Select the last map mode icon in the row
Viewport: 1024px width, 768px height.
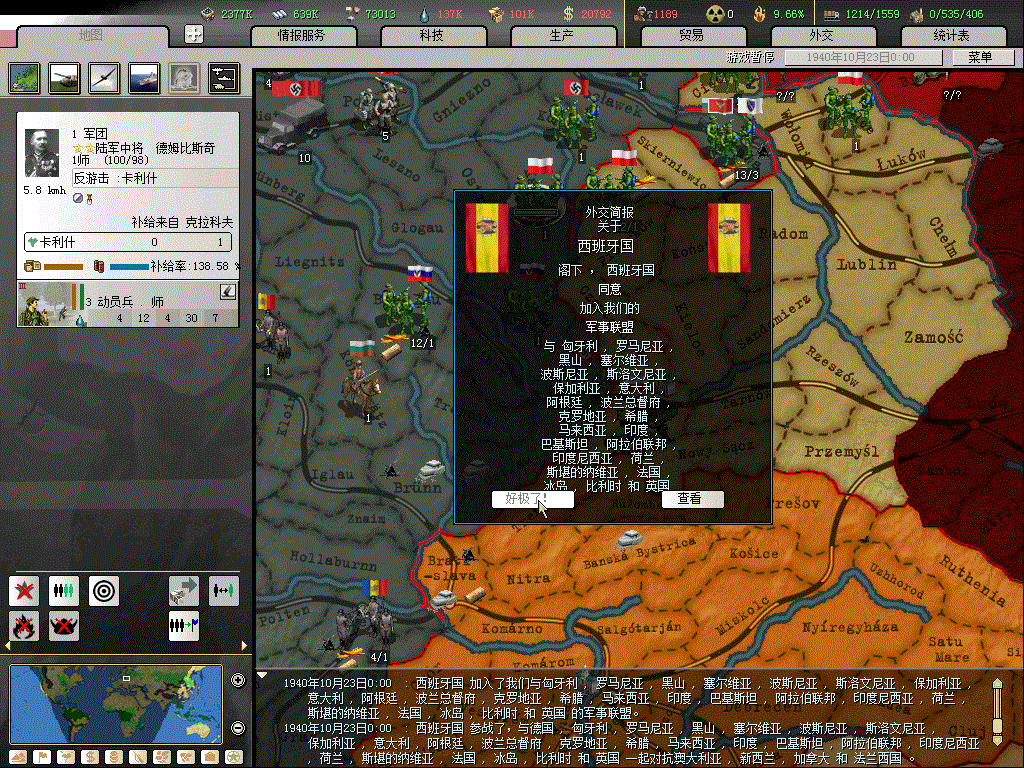pos(234,758)
